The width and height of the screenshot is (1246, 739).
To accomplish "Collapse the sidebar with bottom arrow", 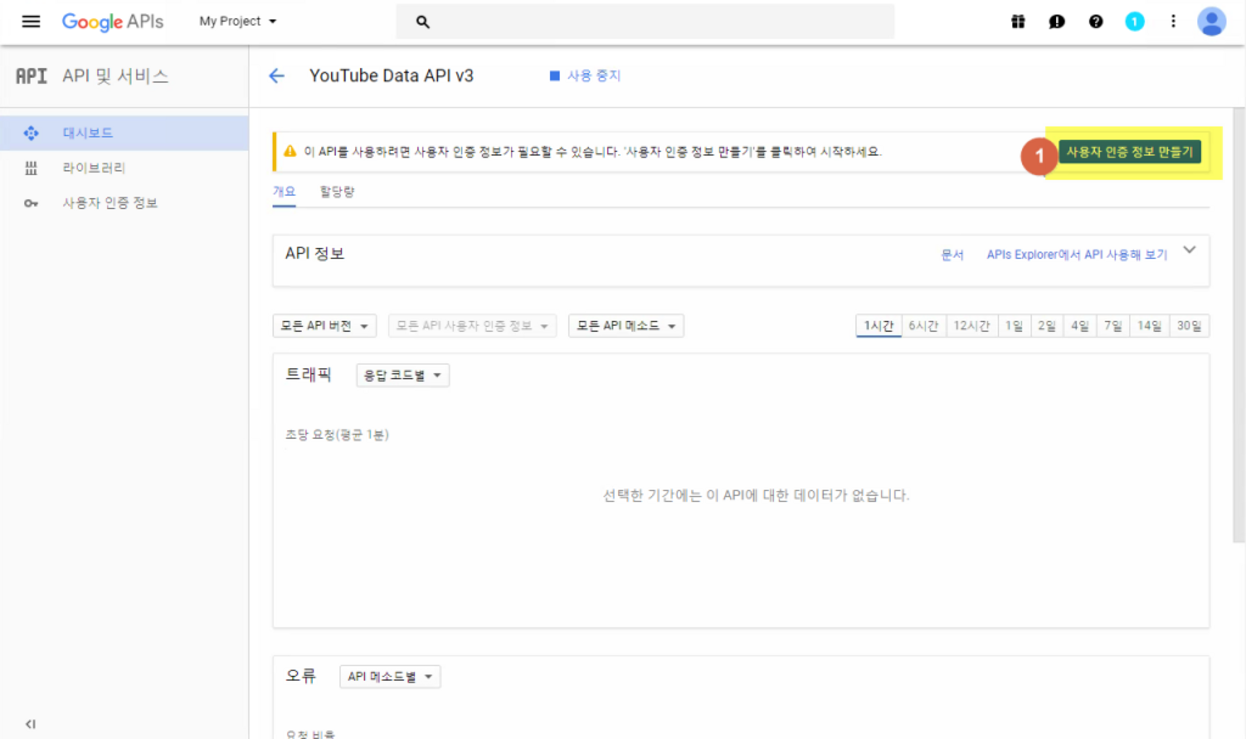I will click(30, 724).
